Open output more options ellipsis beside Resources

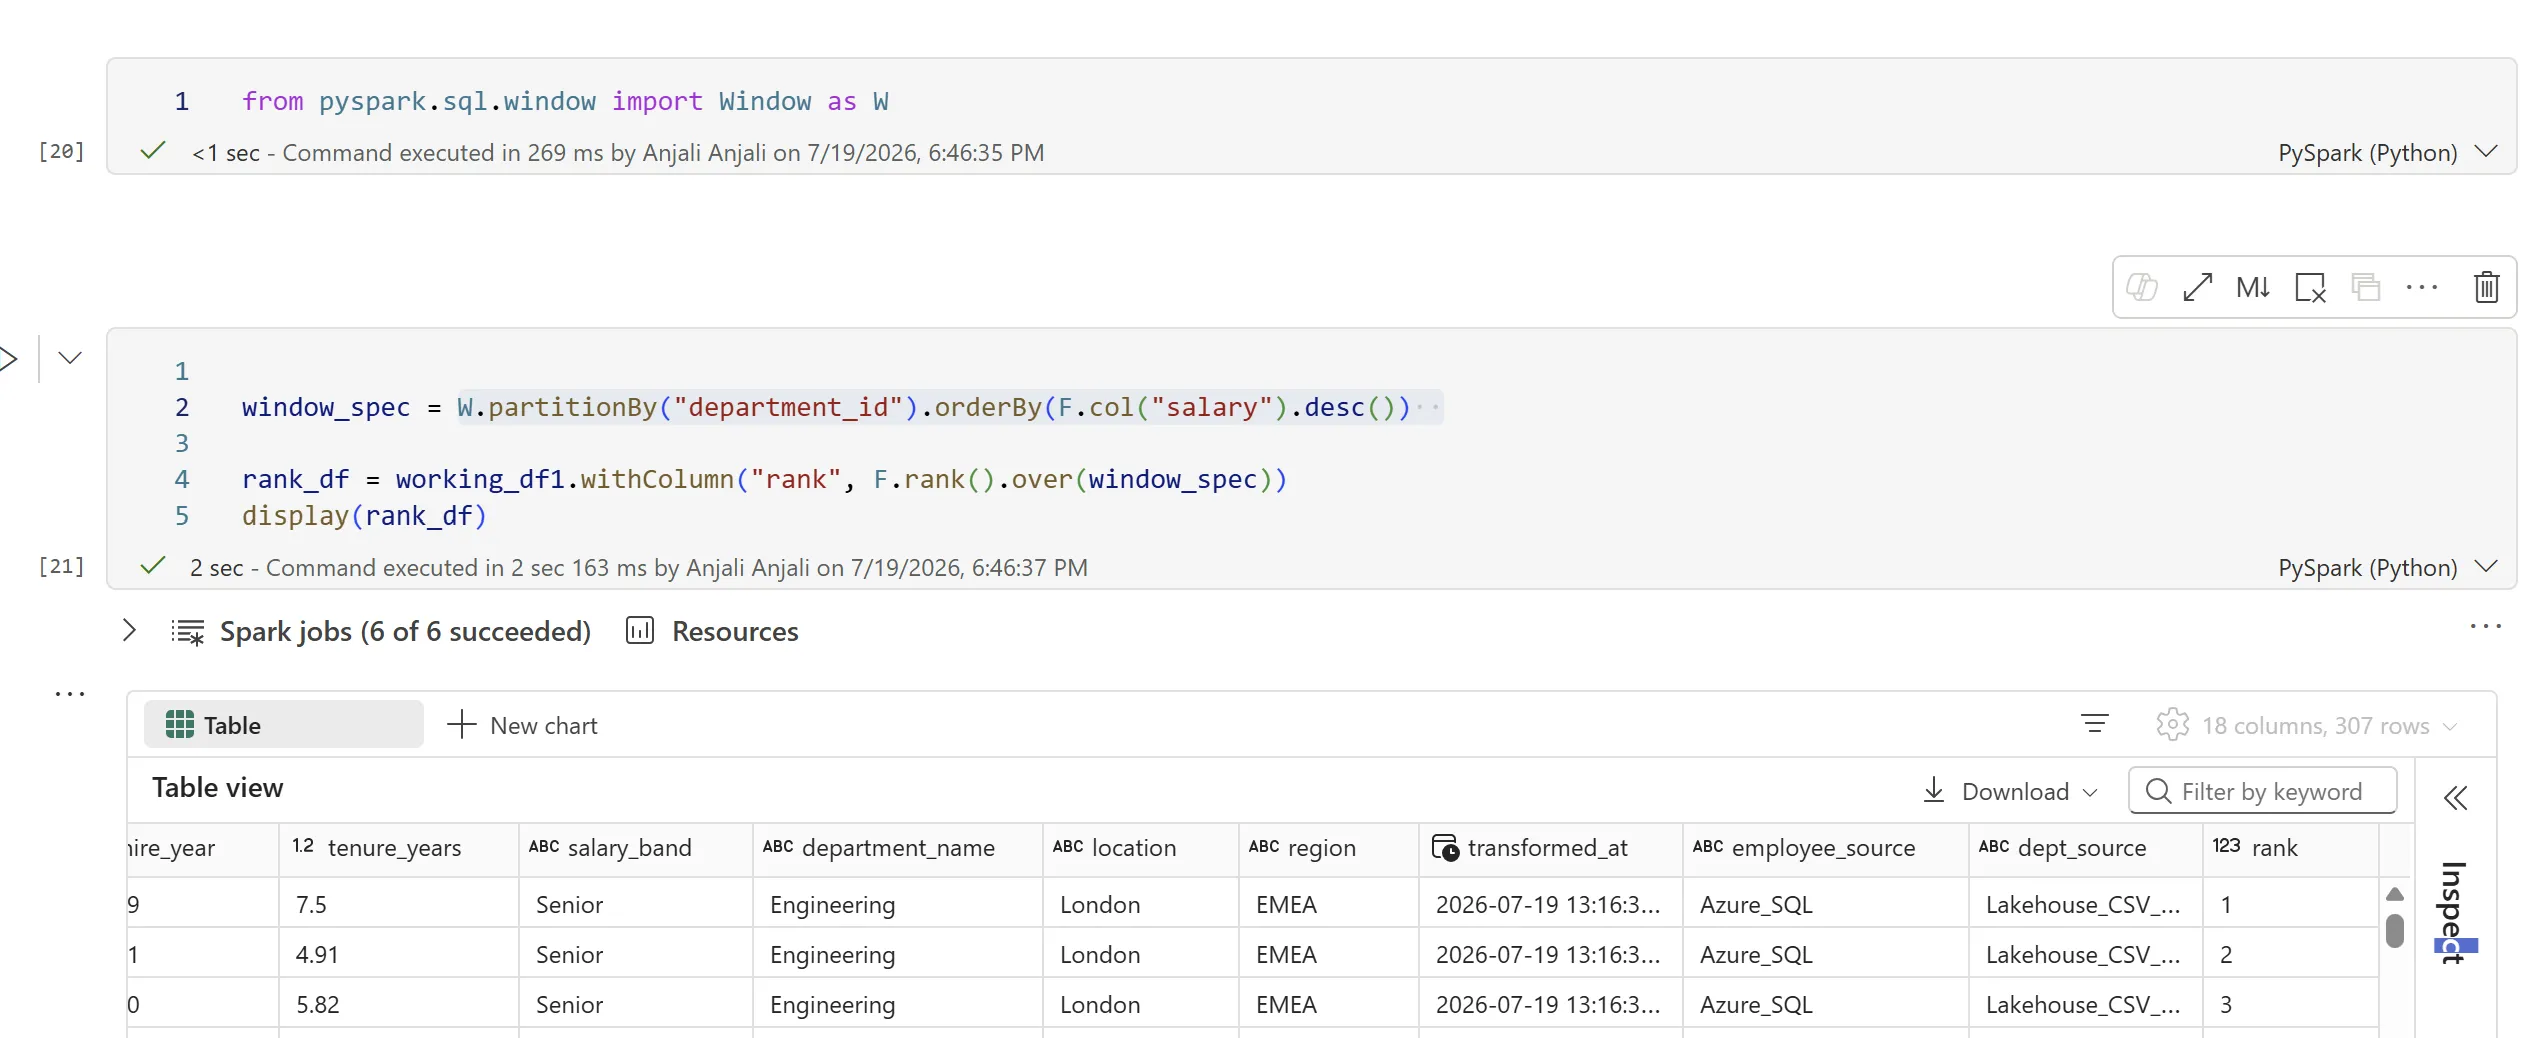tap(2485, 627)
